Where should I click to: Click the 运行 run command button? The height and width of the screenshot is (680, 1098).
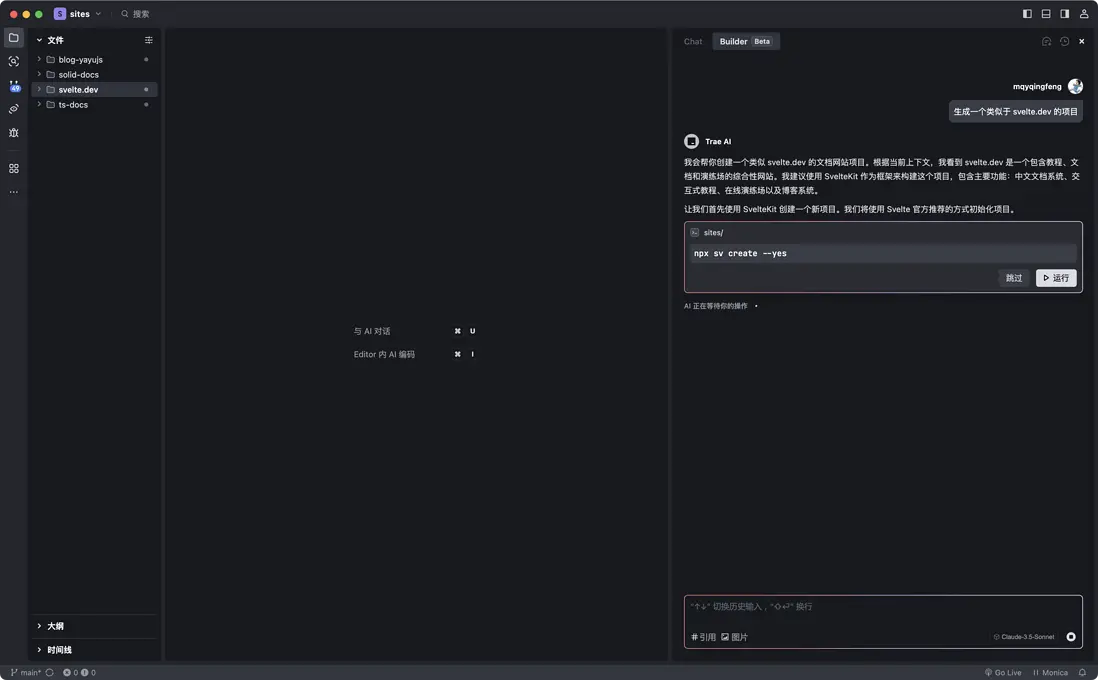click(1056, 278)
